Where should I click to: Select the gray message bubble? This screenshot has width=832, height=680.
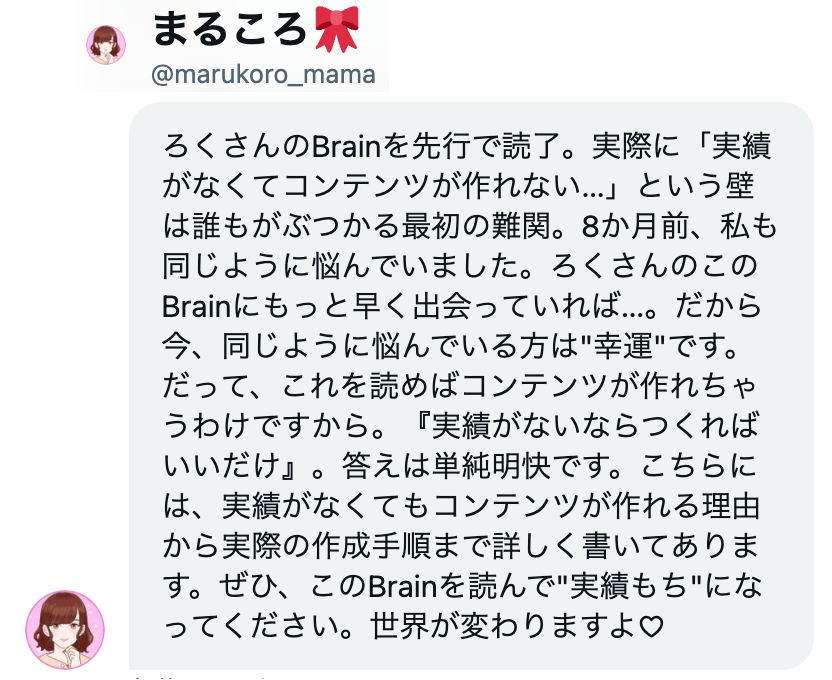(471, 386)
